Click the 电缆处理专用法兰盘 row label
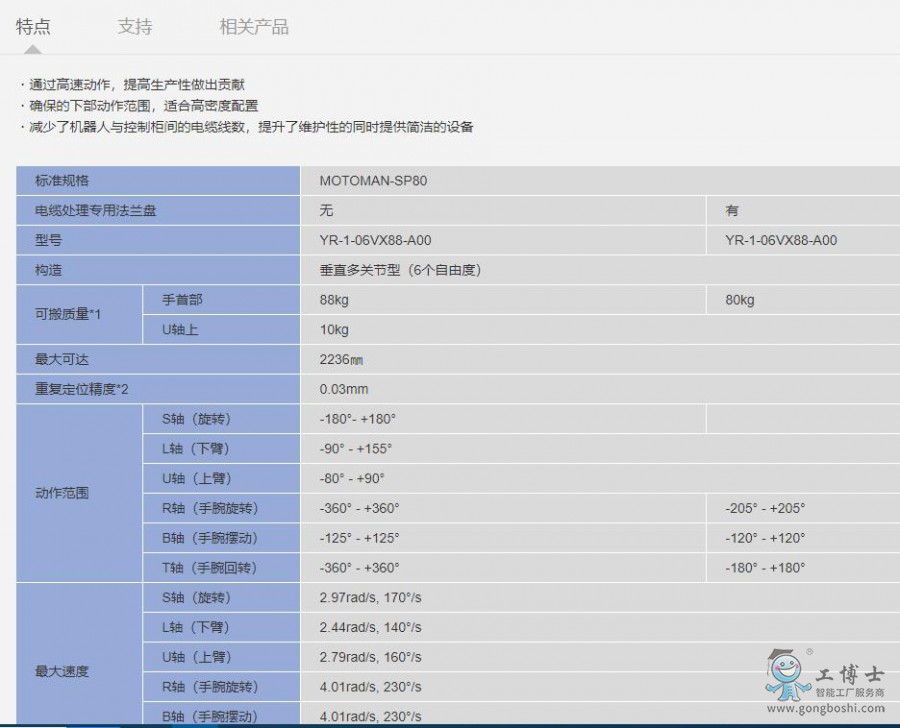The width and height of the screenshot is (900, 728). coord(158,211)
